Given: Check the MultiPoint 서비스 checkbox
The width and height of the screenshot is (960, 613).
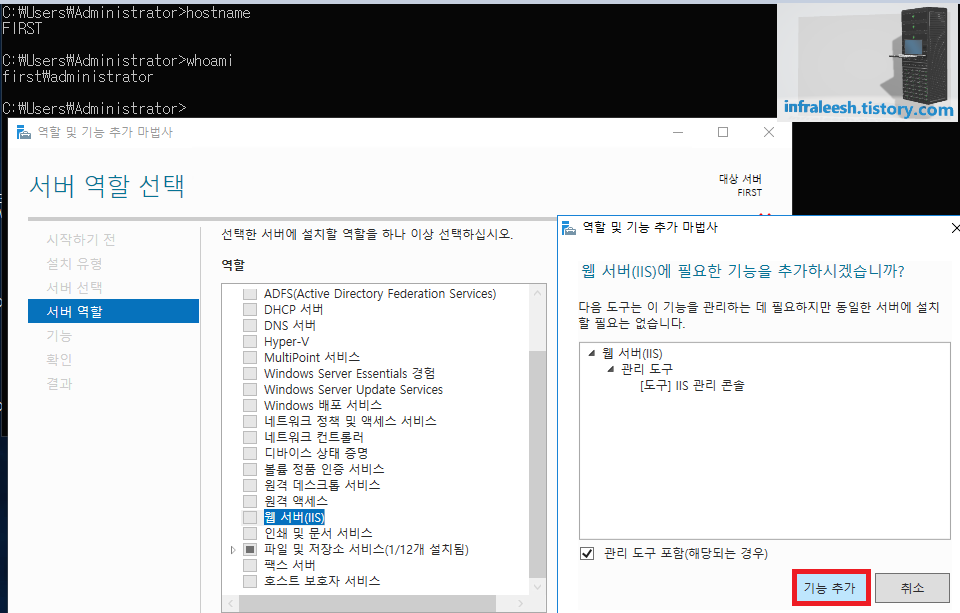Looking at the screenshot, I should click(x=250, y=358).
